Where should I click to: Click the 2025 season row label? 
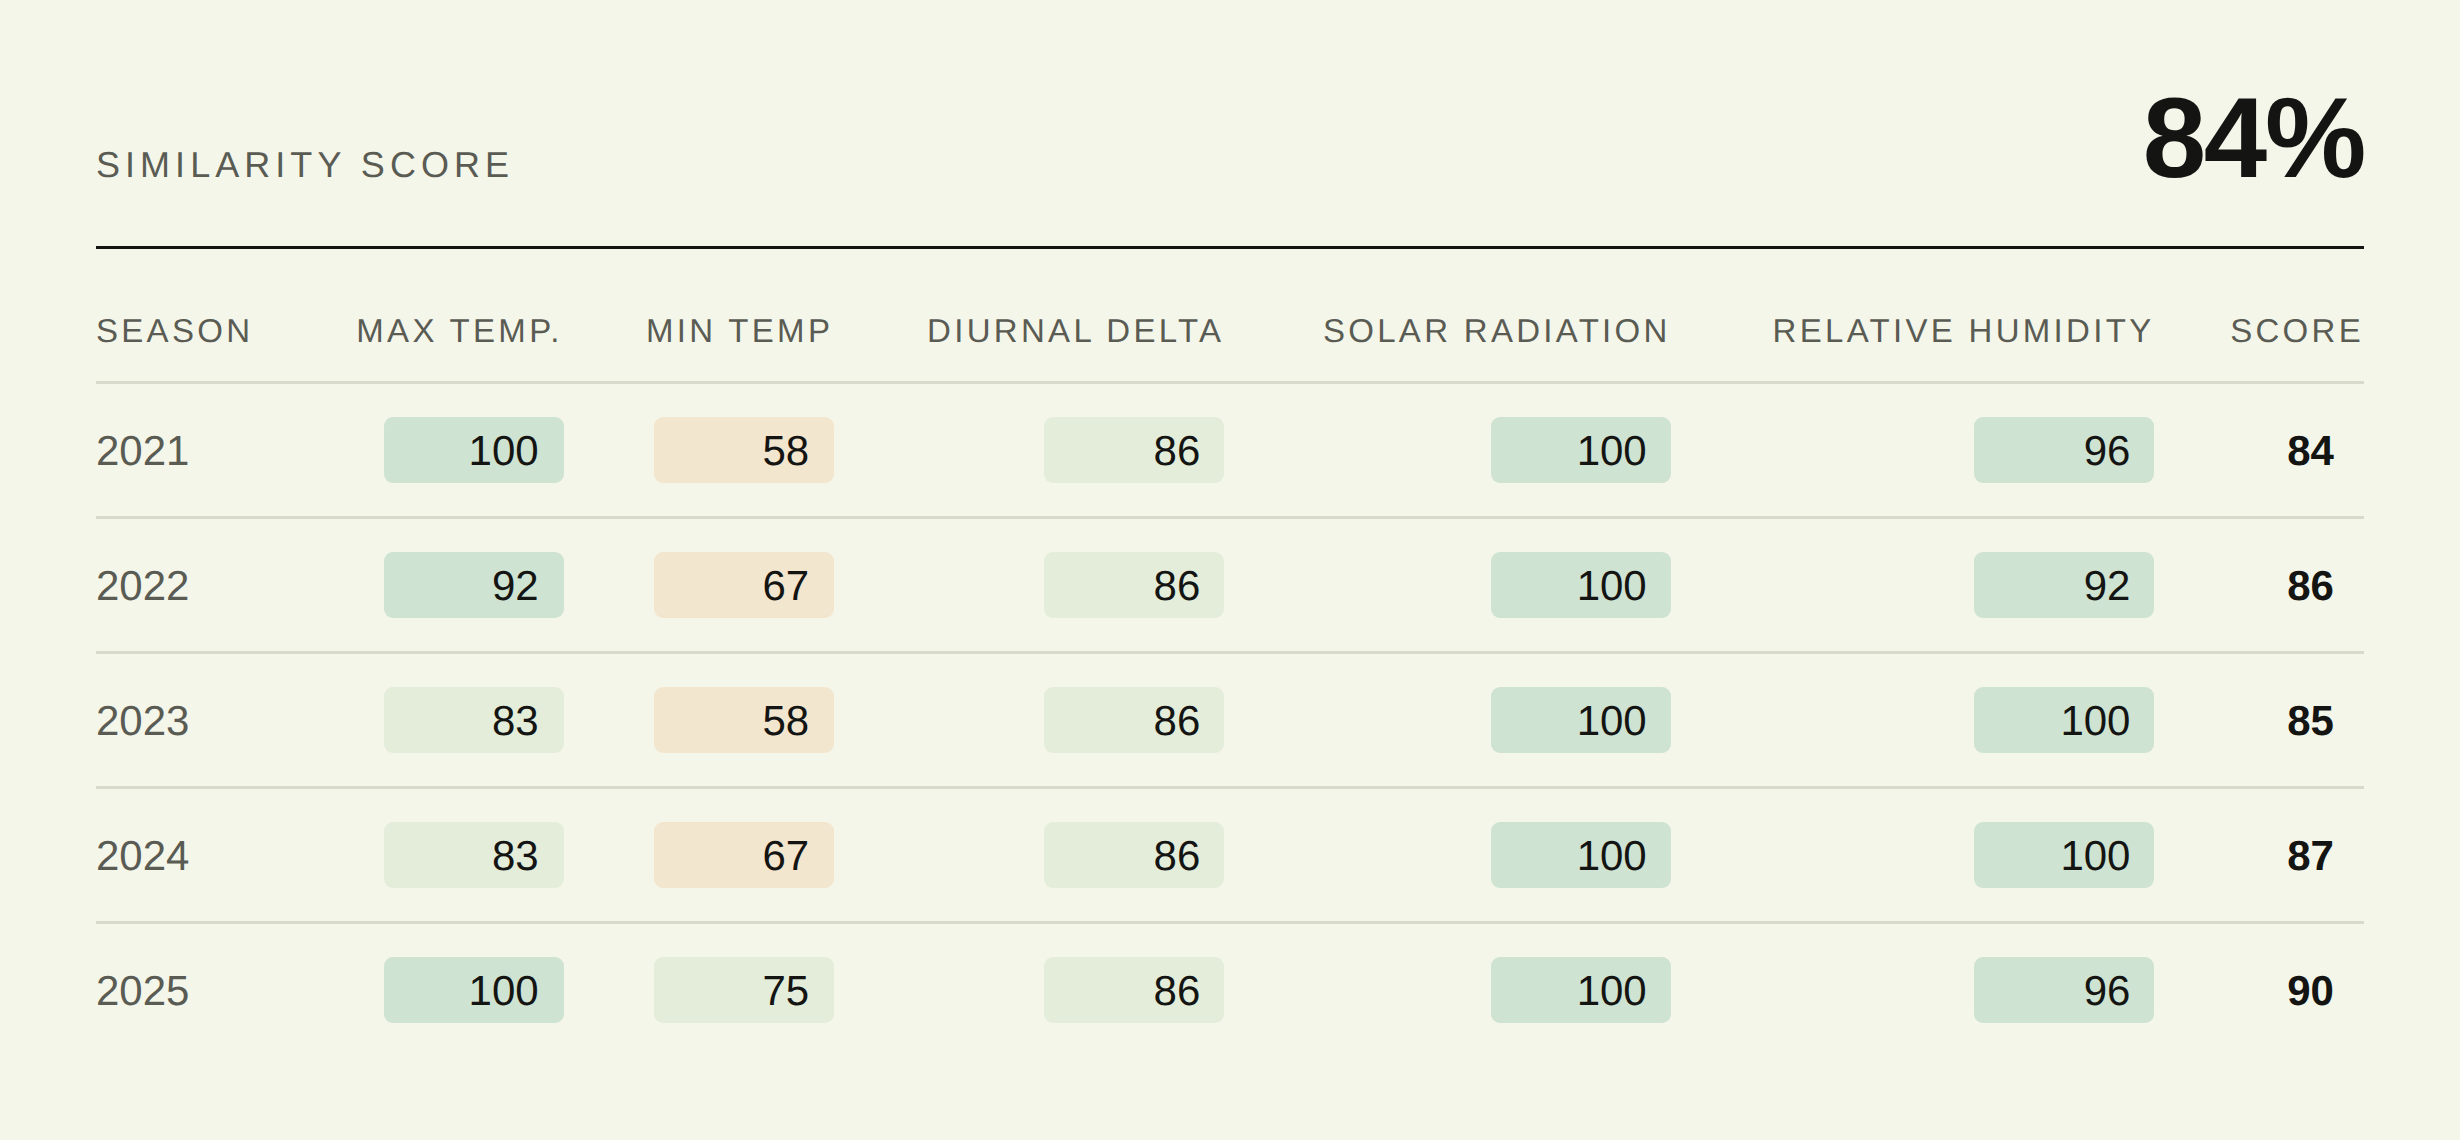142,991
